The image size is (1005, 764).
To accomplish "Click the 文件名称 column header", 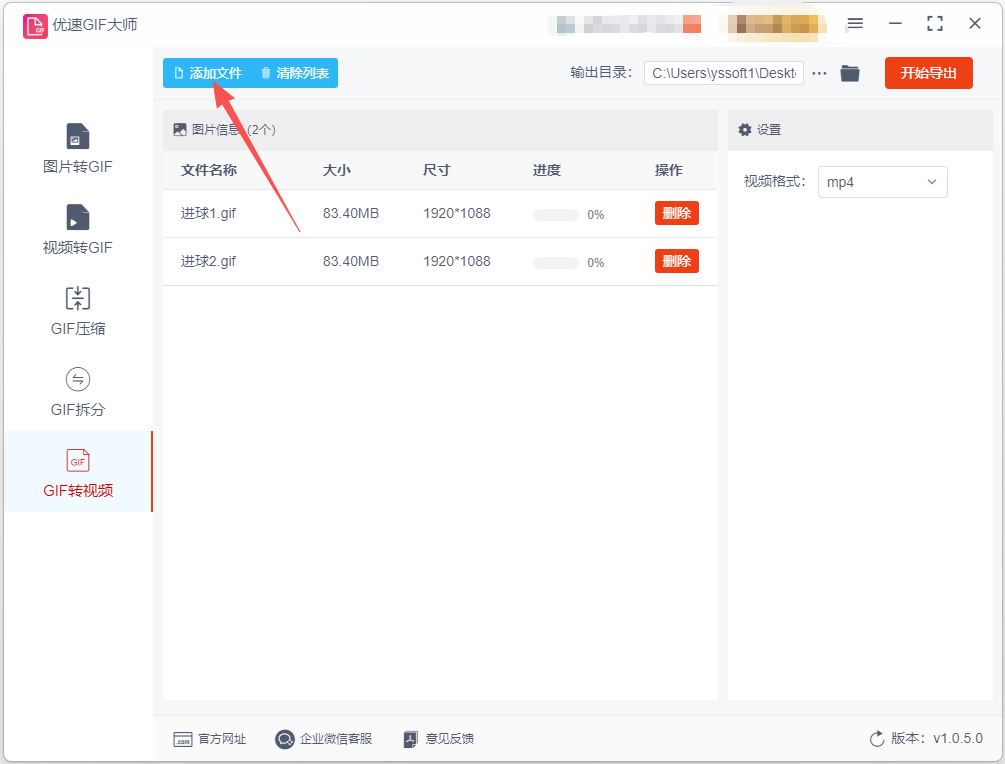I will [x=209, y=170].
